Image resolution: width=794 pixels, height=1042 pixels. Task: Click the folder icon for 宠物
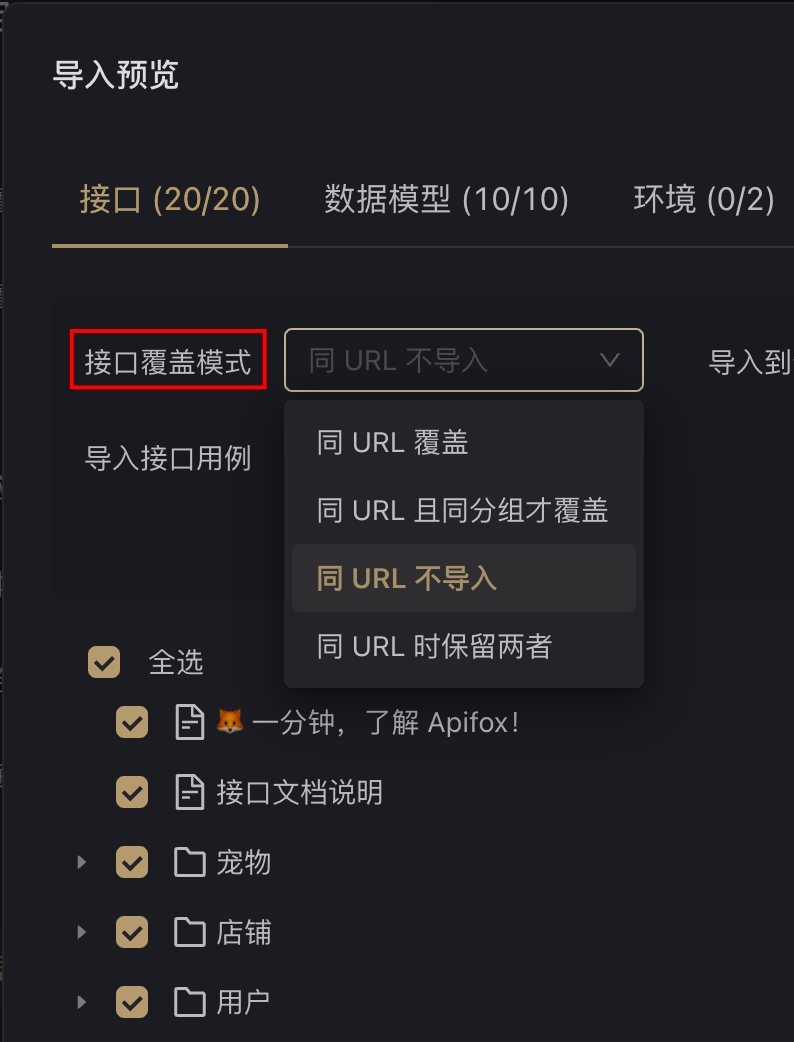pyautogui.click(x=189, y=863)
